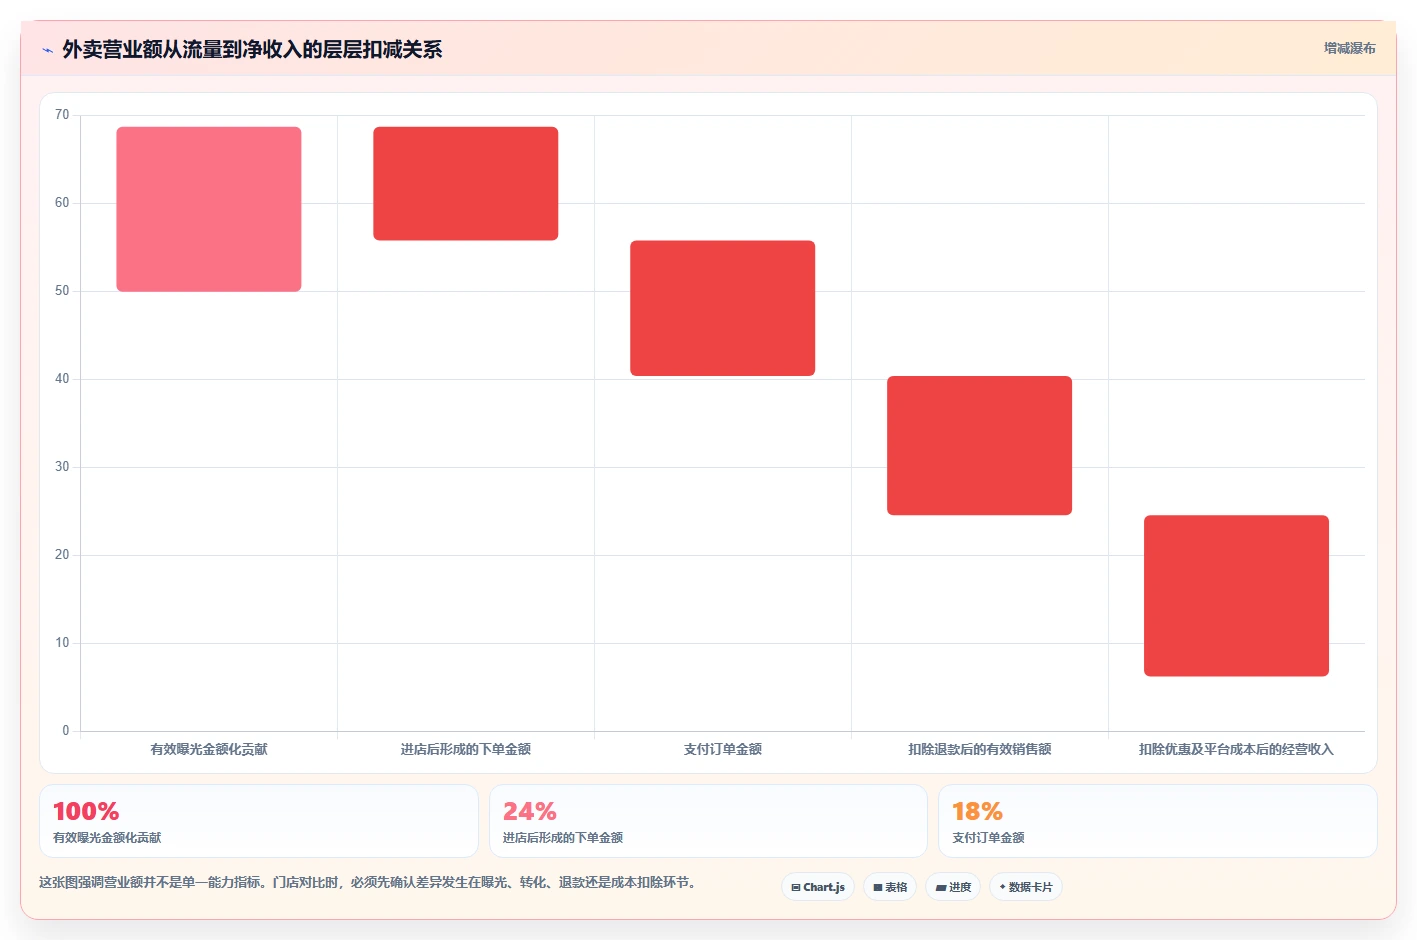This screenshot has height=940, width=1417.
Task: Click the 表格 tag chip
Action: [x=890, y=887]
